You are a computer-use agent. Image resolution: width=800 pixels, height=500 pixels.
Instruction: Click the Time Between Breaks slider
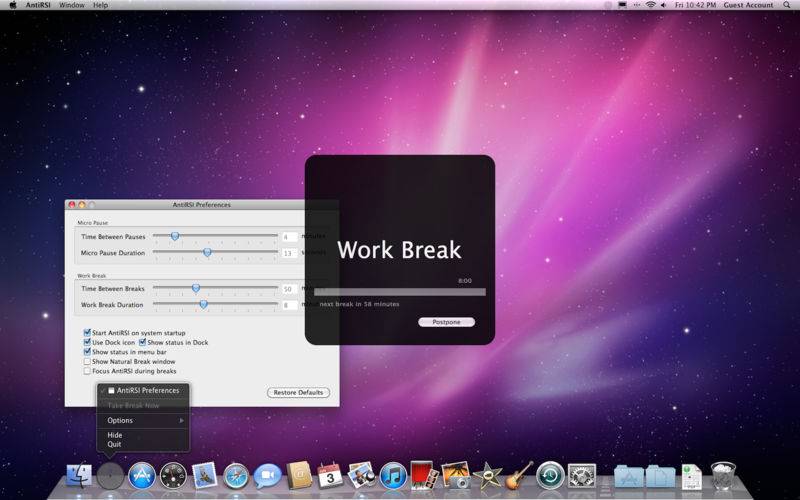pyautogui.click(x=215, y=288)
